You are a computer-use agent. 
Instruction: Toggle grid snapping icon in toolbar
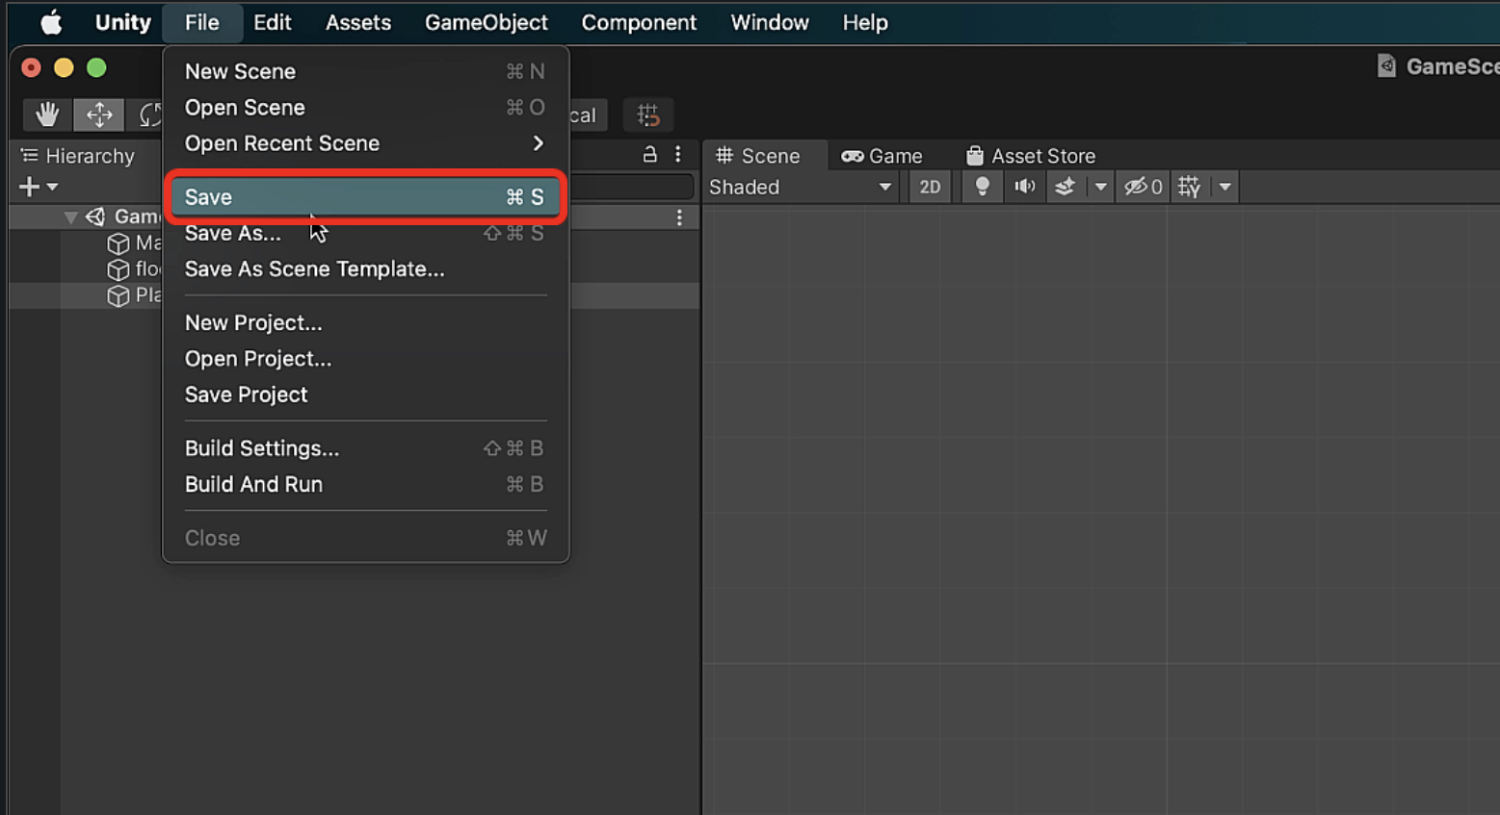(648, 115)
